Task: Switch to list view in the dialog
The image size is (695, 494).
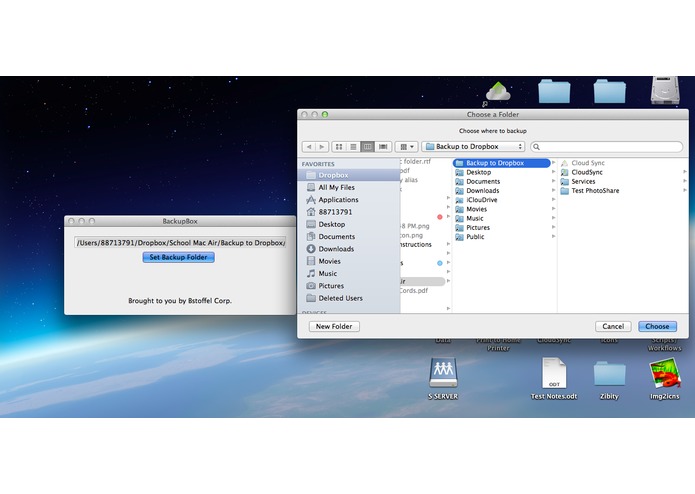Action: point(353,147)
